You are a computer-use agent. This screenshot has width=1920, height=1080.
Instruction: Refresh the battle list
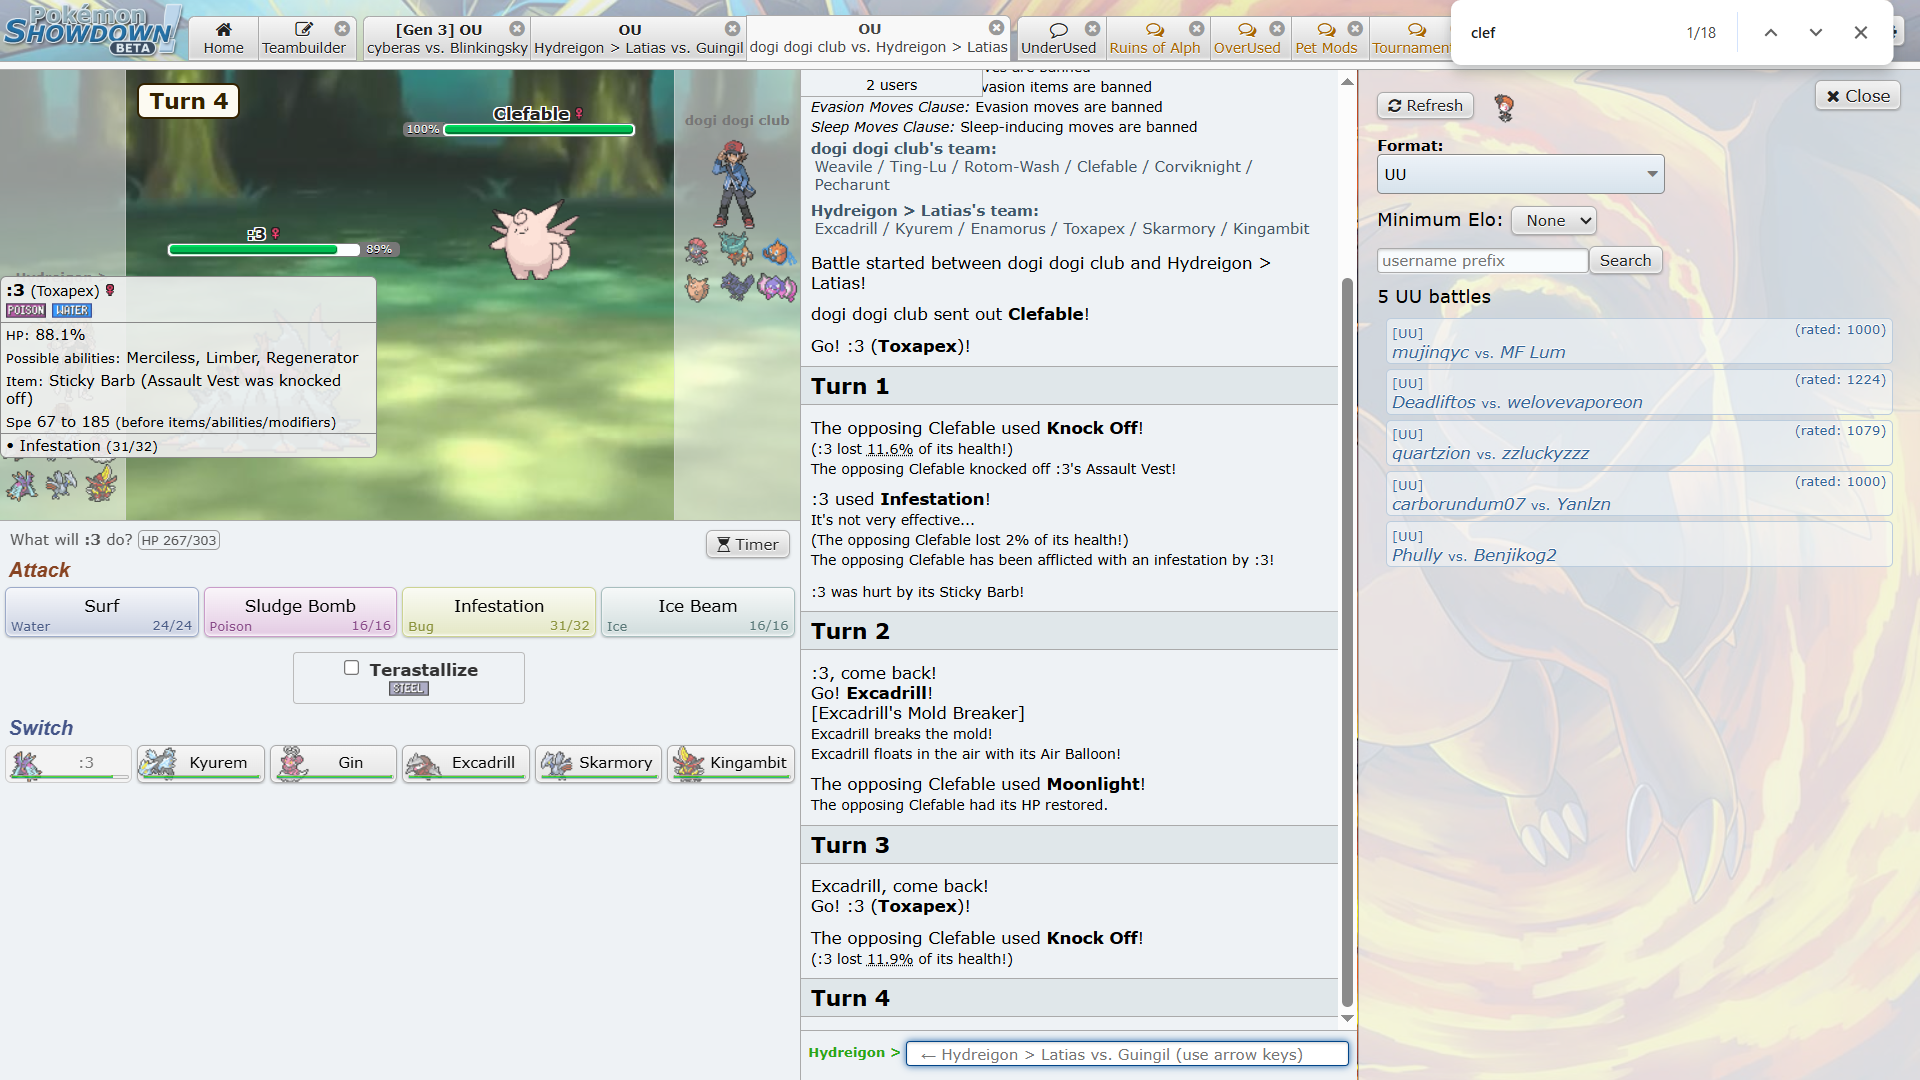tap(1425, 105)
